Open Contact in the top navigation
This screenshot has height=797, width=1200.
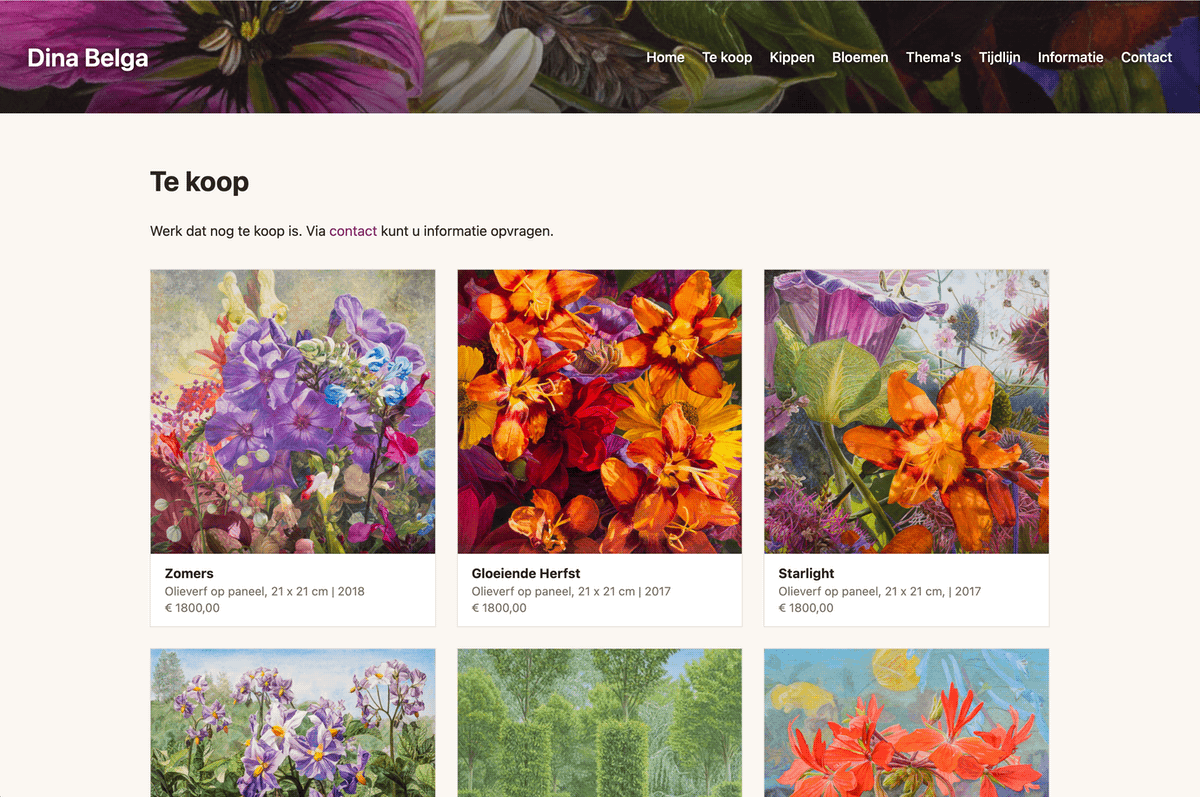[1146, 57]
